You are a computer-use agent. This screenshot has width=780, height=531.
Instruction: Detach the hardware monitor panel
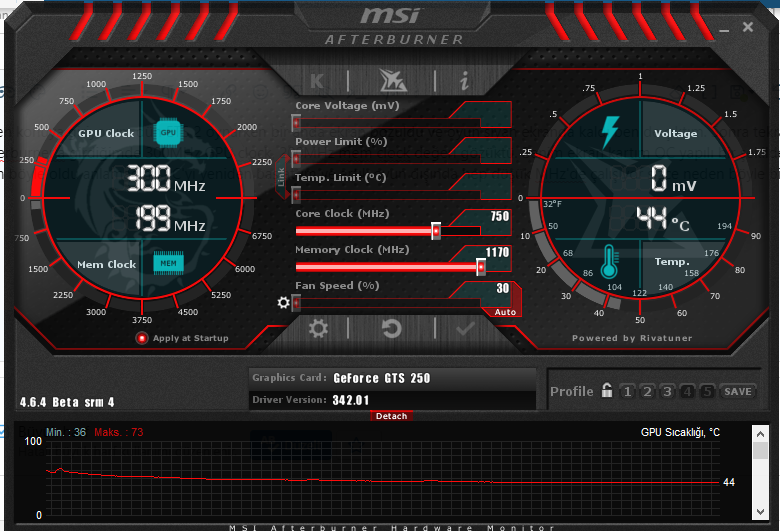point(391,416)
